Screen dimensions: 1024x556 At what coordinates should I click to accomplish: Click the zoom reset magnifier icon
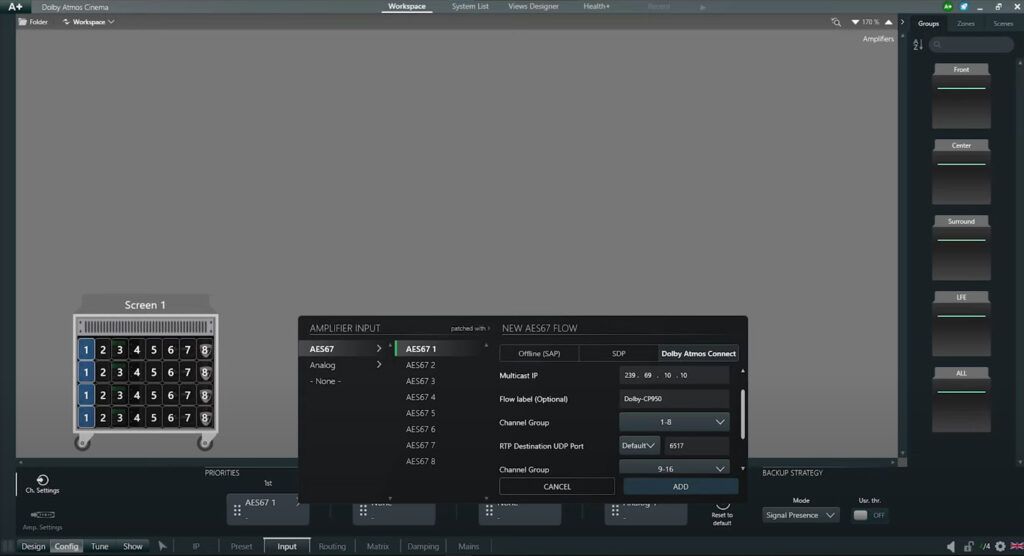click(836, 22)
